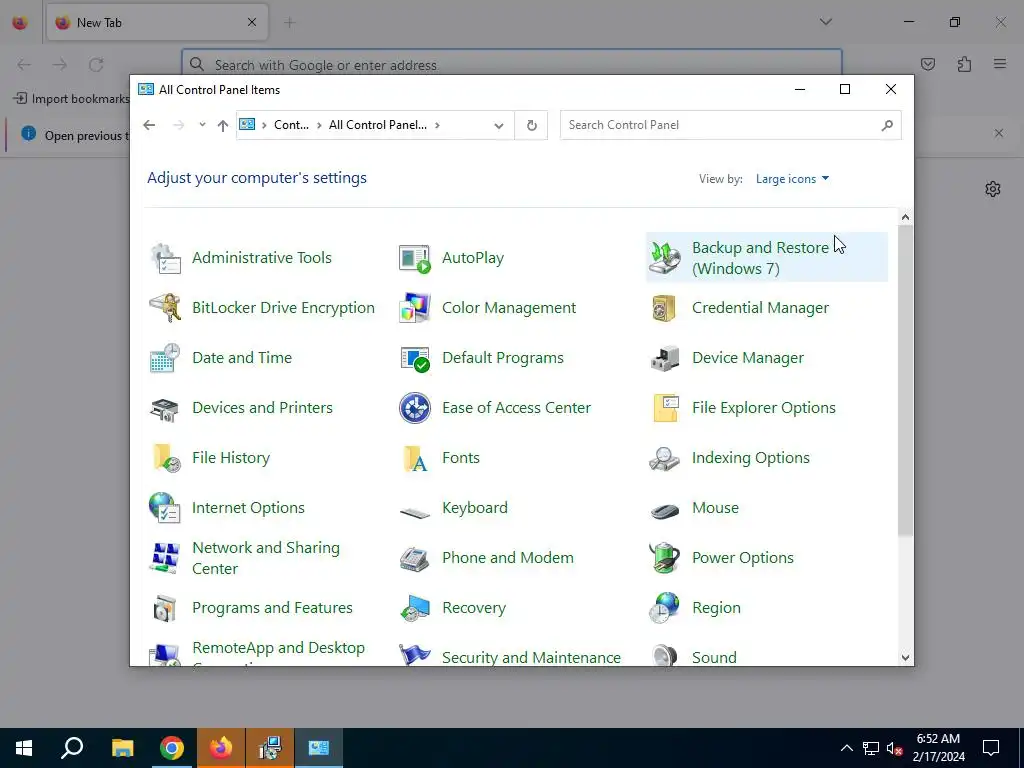Viewport: 1024px width, 768px height.
Task: Open the BitLocker Drive Encryption icon
Action: (x=165, y=308)
